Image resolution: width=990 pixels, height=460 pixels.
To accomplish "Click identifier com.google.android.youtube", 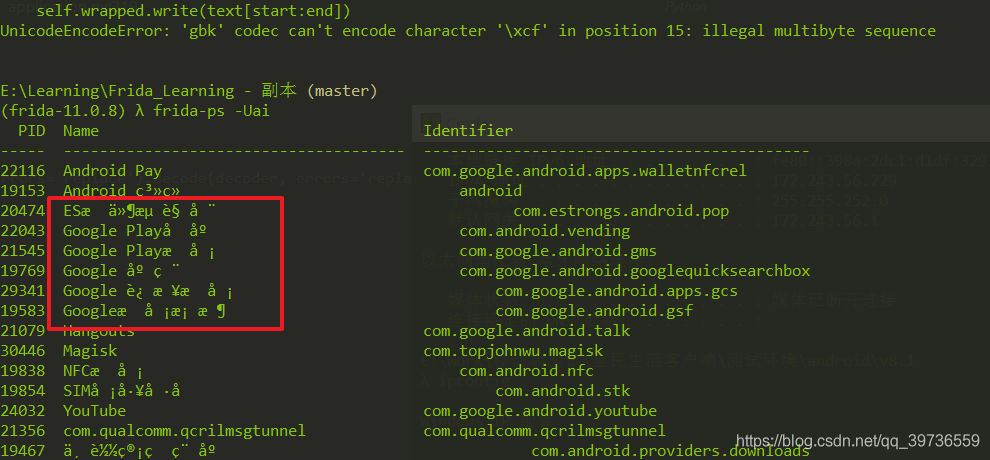I will click(x=540, y=411).
